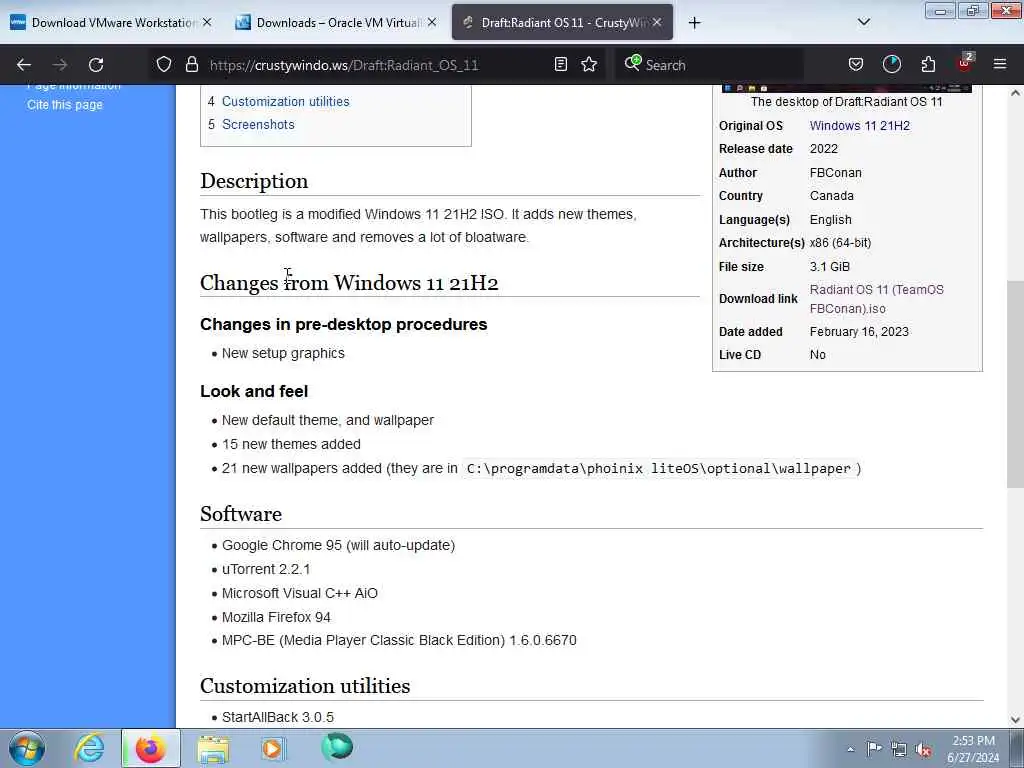The width and height of the screenshot is (1024, 768).
Task: Click 'FBConan' author value
Action: tap(835, 172)
